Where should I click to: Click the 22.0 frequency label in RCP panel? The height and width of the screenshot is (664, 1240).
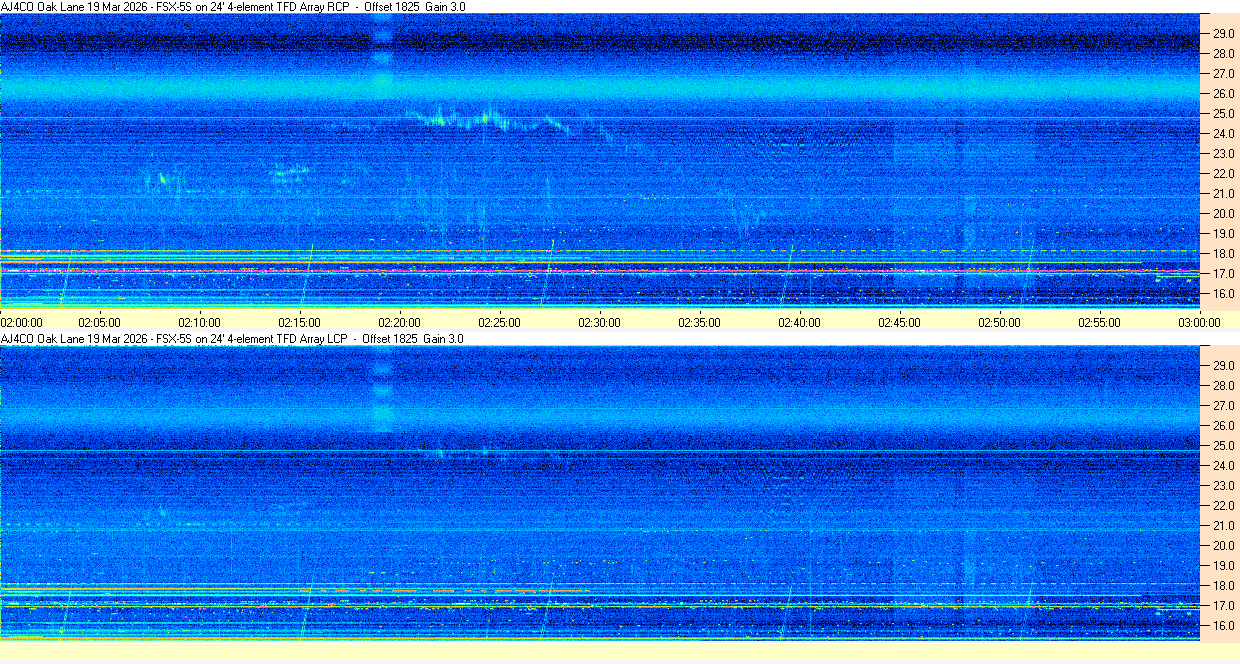click(1223, 174)
